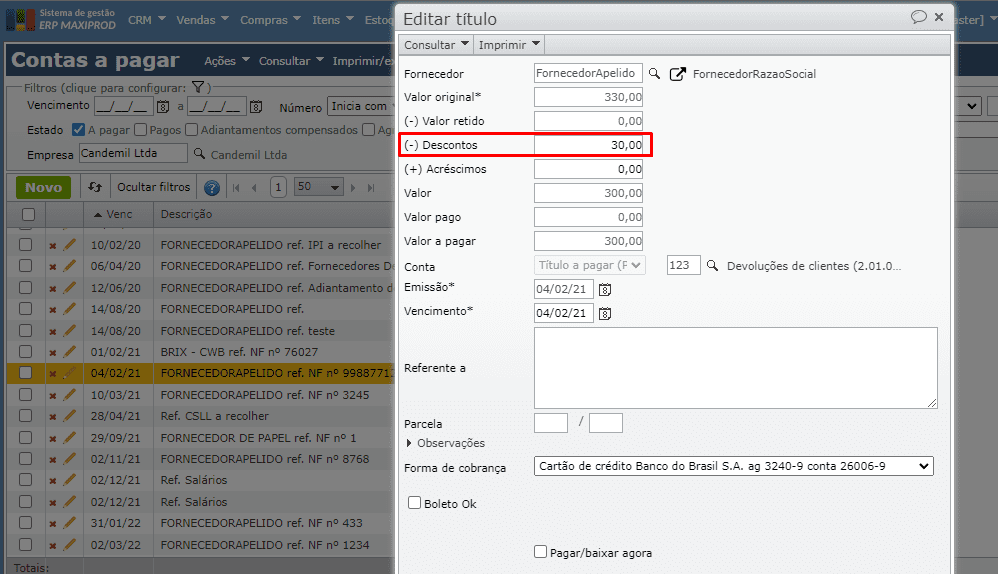The width and height of the screenshot is (998, 574).
Task: Open the CRM menu
Action: pyautogui.click(x=146, y=20)
